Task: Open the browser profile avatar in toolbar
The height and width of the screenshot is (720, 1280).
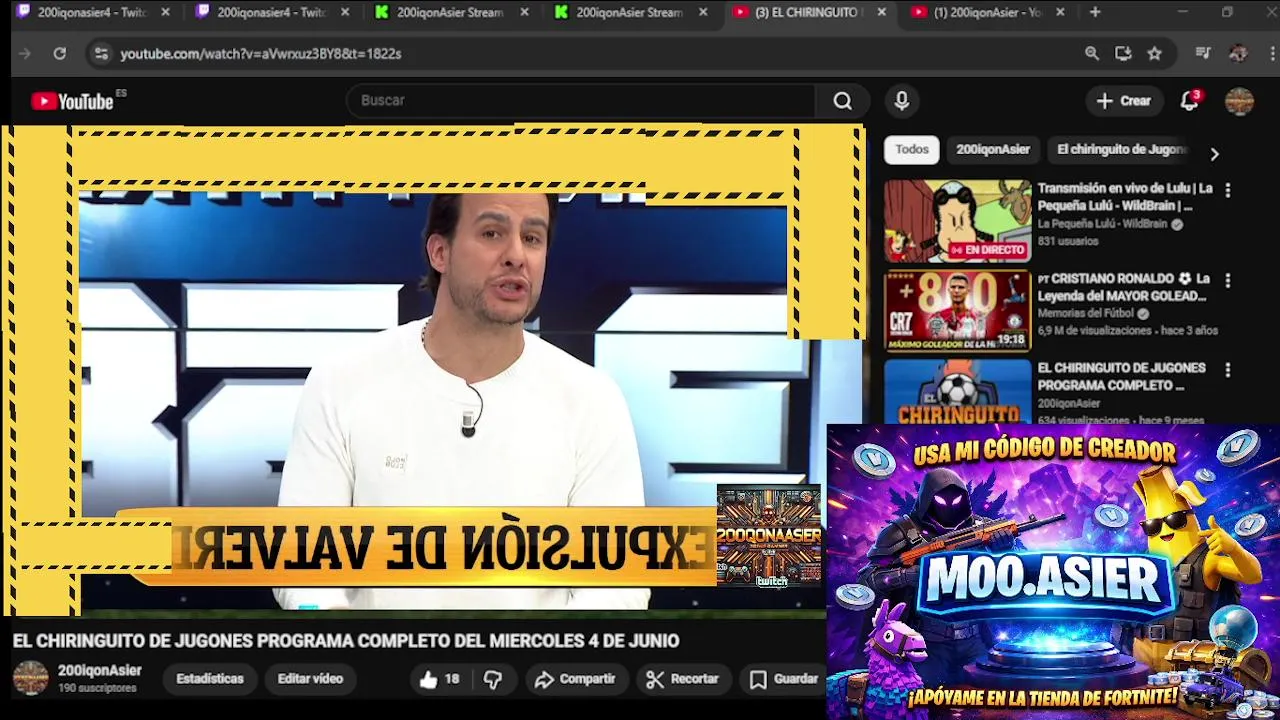Action: click(1238, 54)
